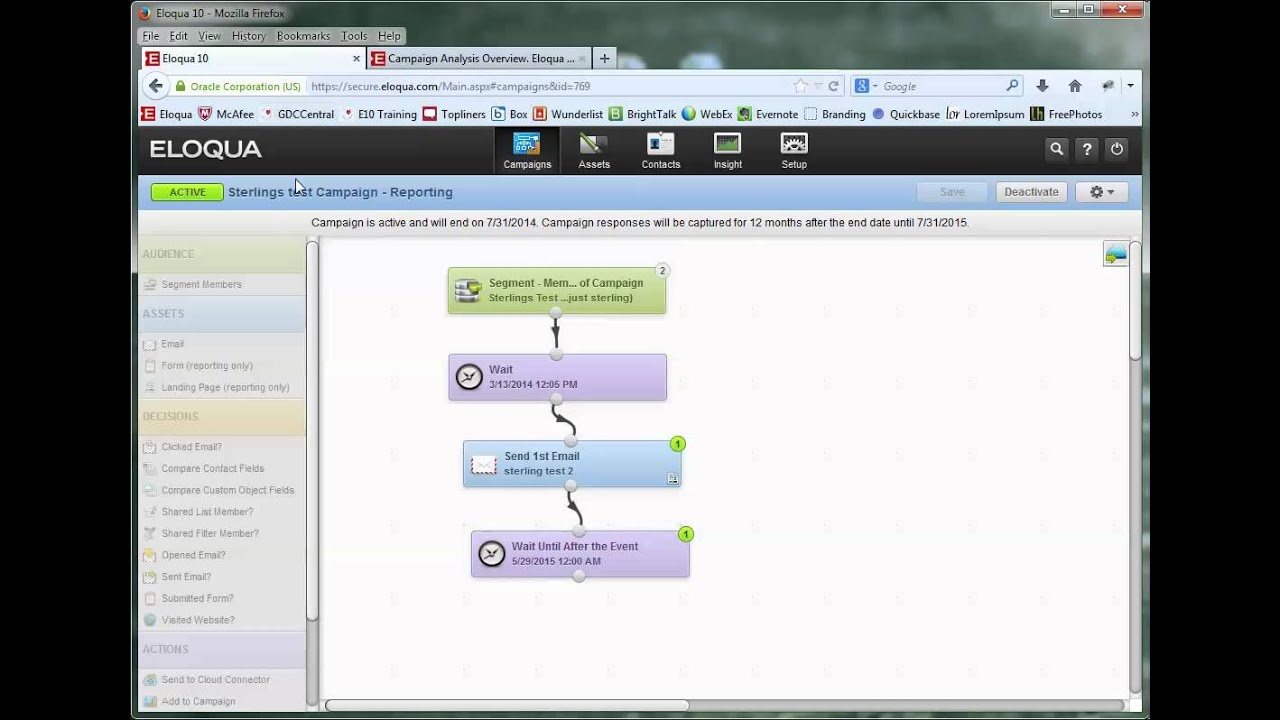The height and width of the screenshot is (720, 1280).
Task: Open the gear settings dropdown in campaign header
Action: 1102,192
